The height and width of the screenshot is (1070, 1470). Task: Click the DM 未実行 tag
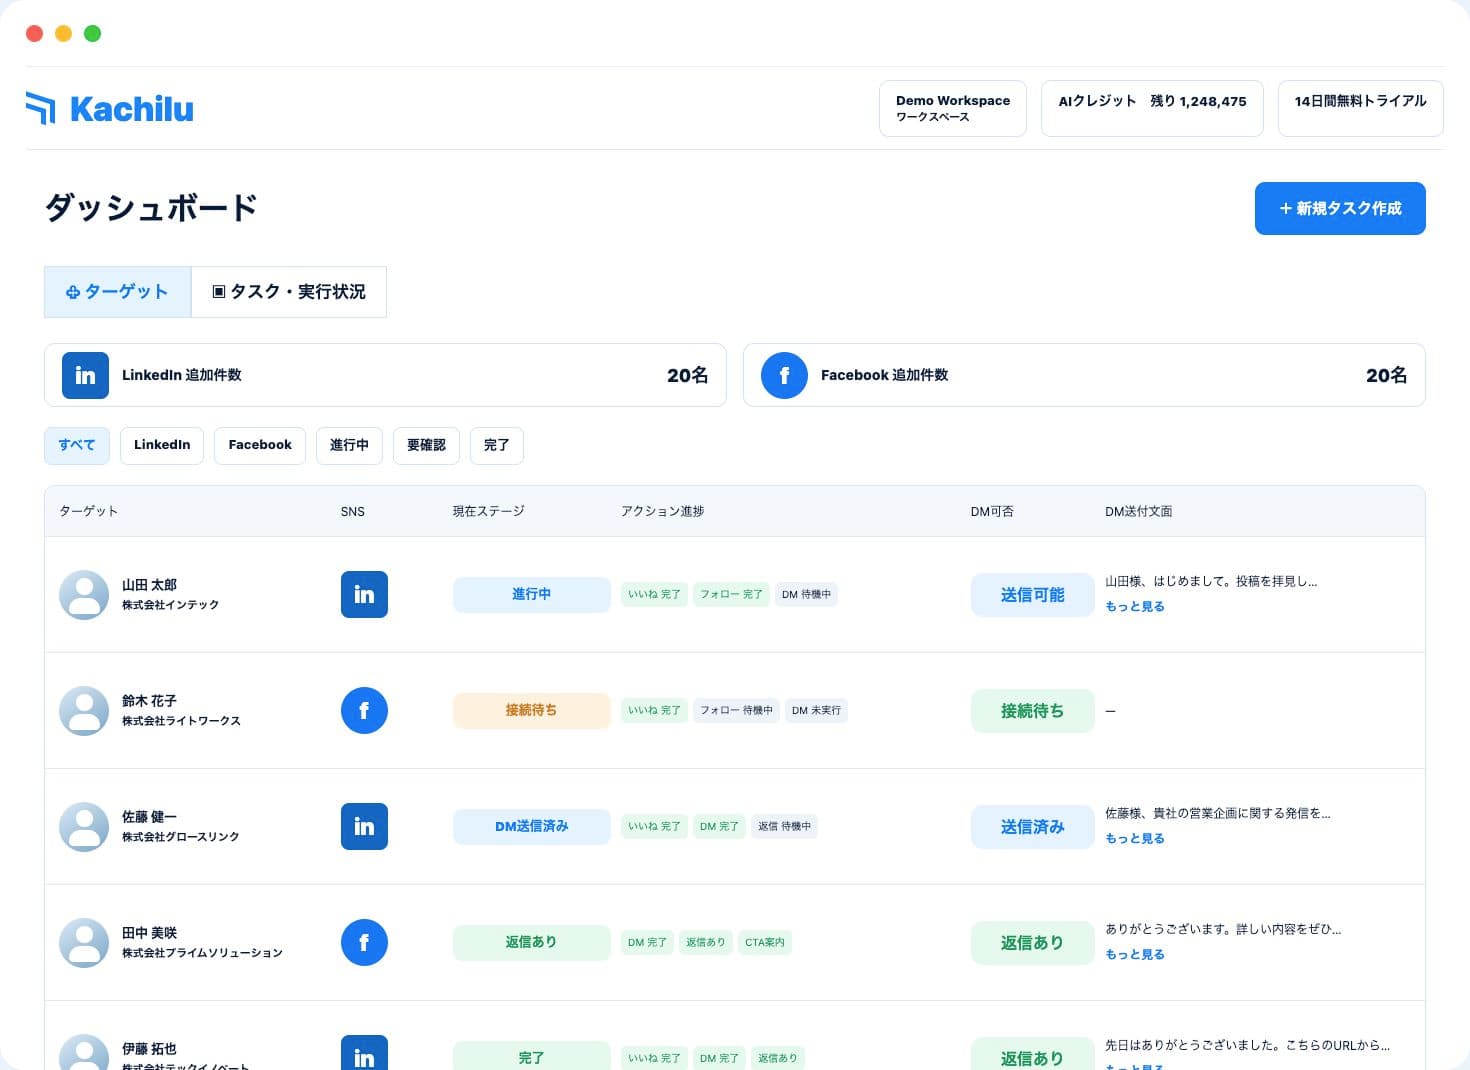(816, 710)
